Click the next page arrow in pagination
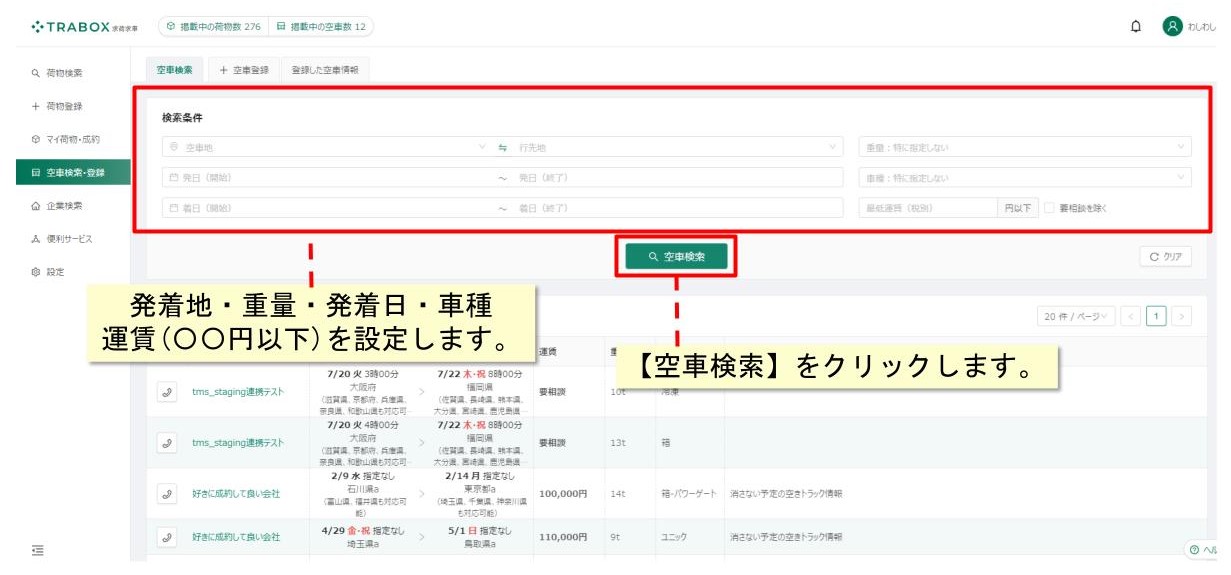 coord(1182,316)
